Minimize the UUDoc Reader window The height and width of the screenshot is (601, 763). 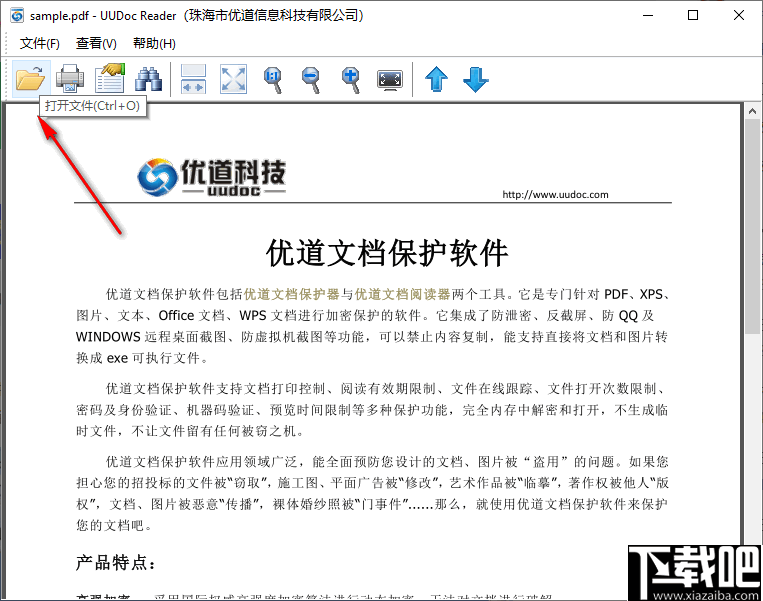pos(648,16)
